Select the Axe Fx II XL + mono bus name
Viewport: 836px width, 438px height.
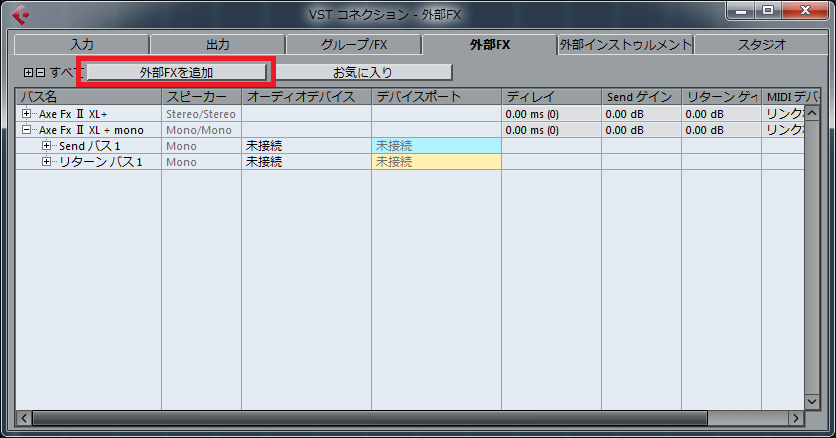[91, 130]
